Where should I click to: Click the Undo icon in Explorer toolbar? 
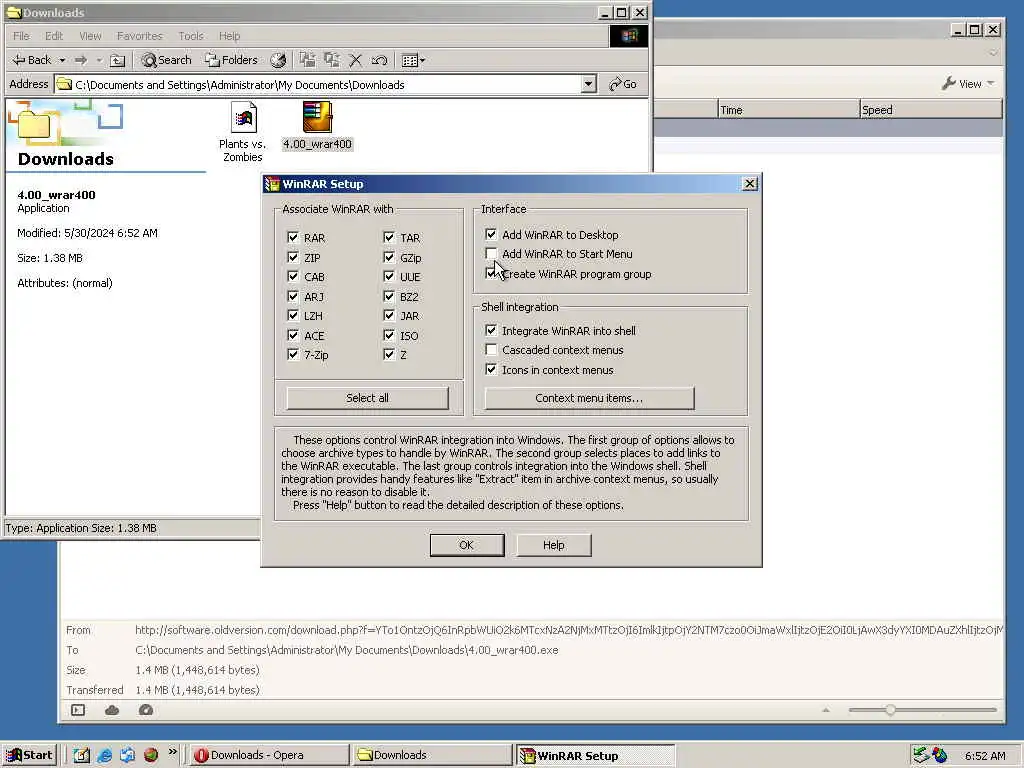[x=379, y=60]
